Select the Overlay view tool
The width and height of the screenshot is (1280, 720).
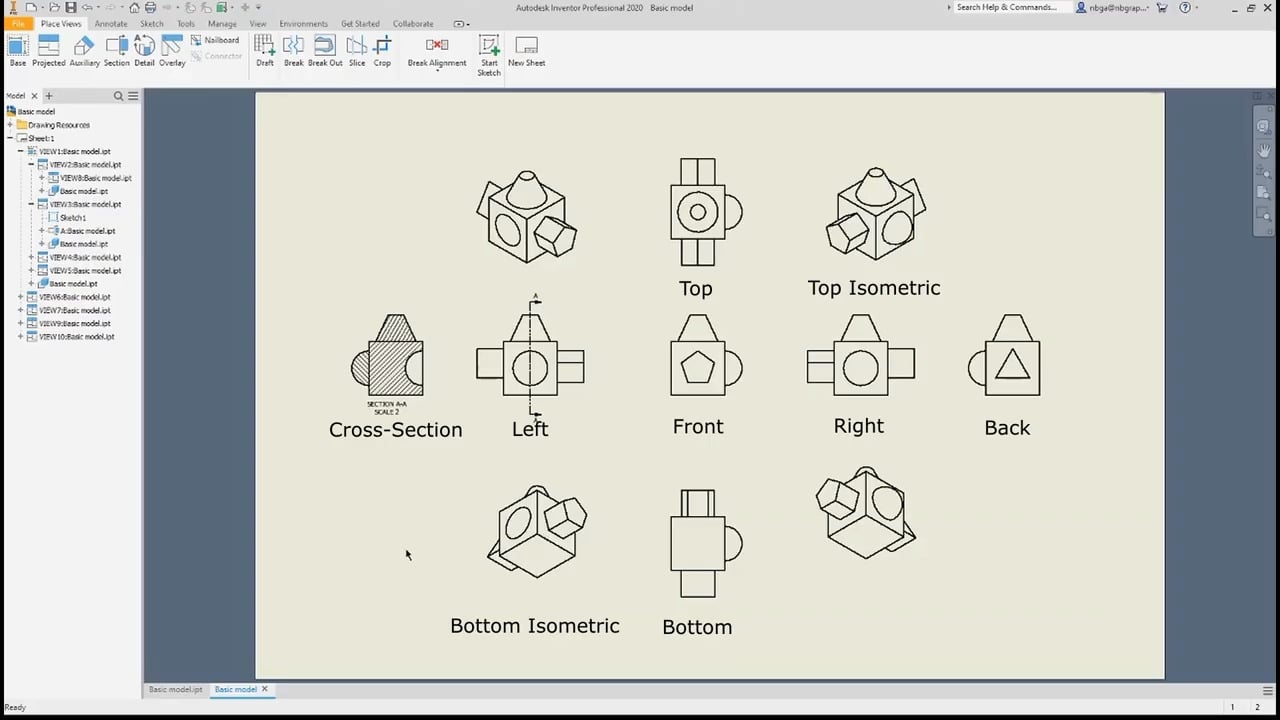(172, 51)
